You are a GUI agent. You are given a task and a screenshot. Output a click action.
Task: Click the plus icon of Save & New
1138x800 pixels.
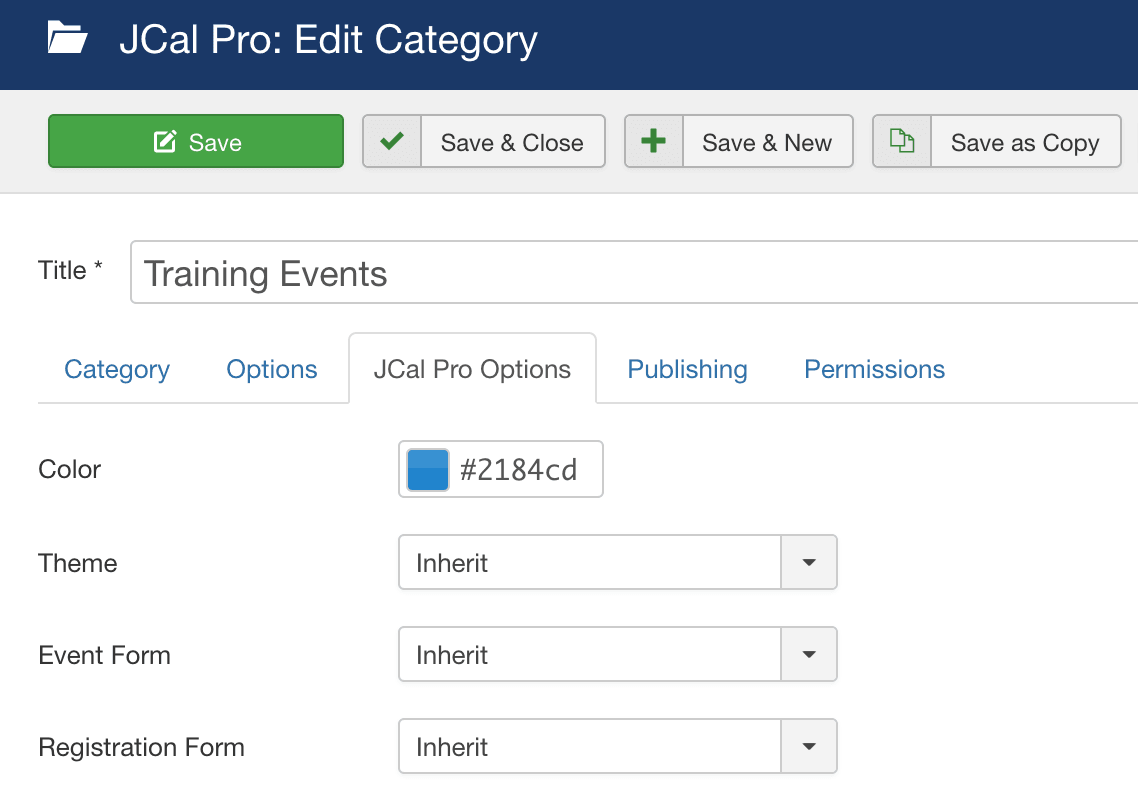coord(654,141)
